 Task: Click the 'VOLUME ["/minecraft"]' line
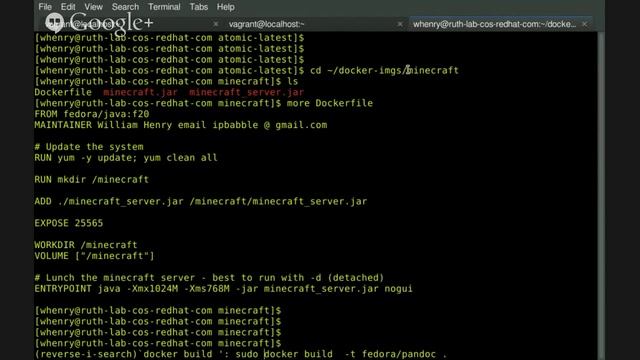click(x=94, y=256)
